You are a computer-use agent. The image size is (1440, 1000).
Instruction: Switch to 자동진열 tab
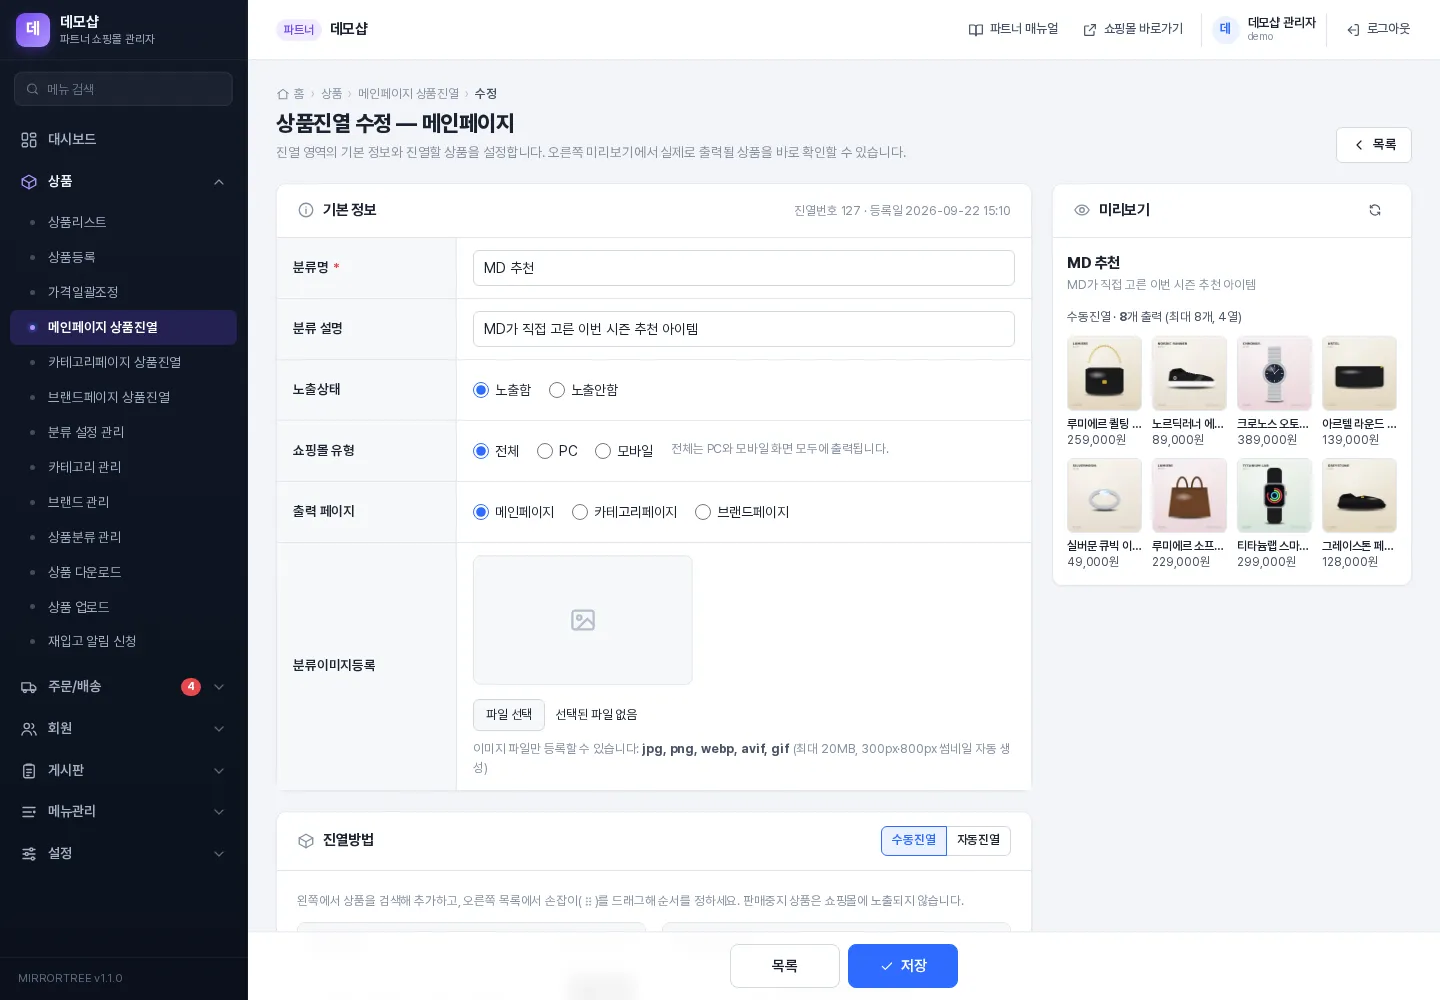[978, 841]
